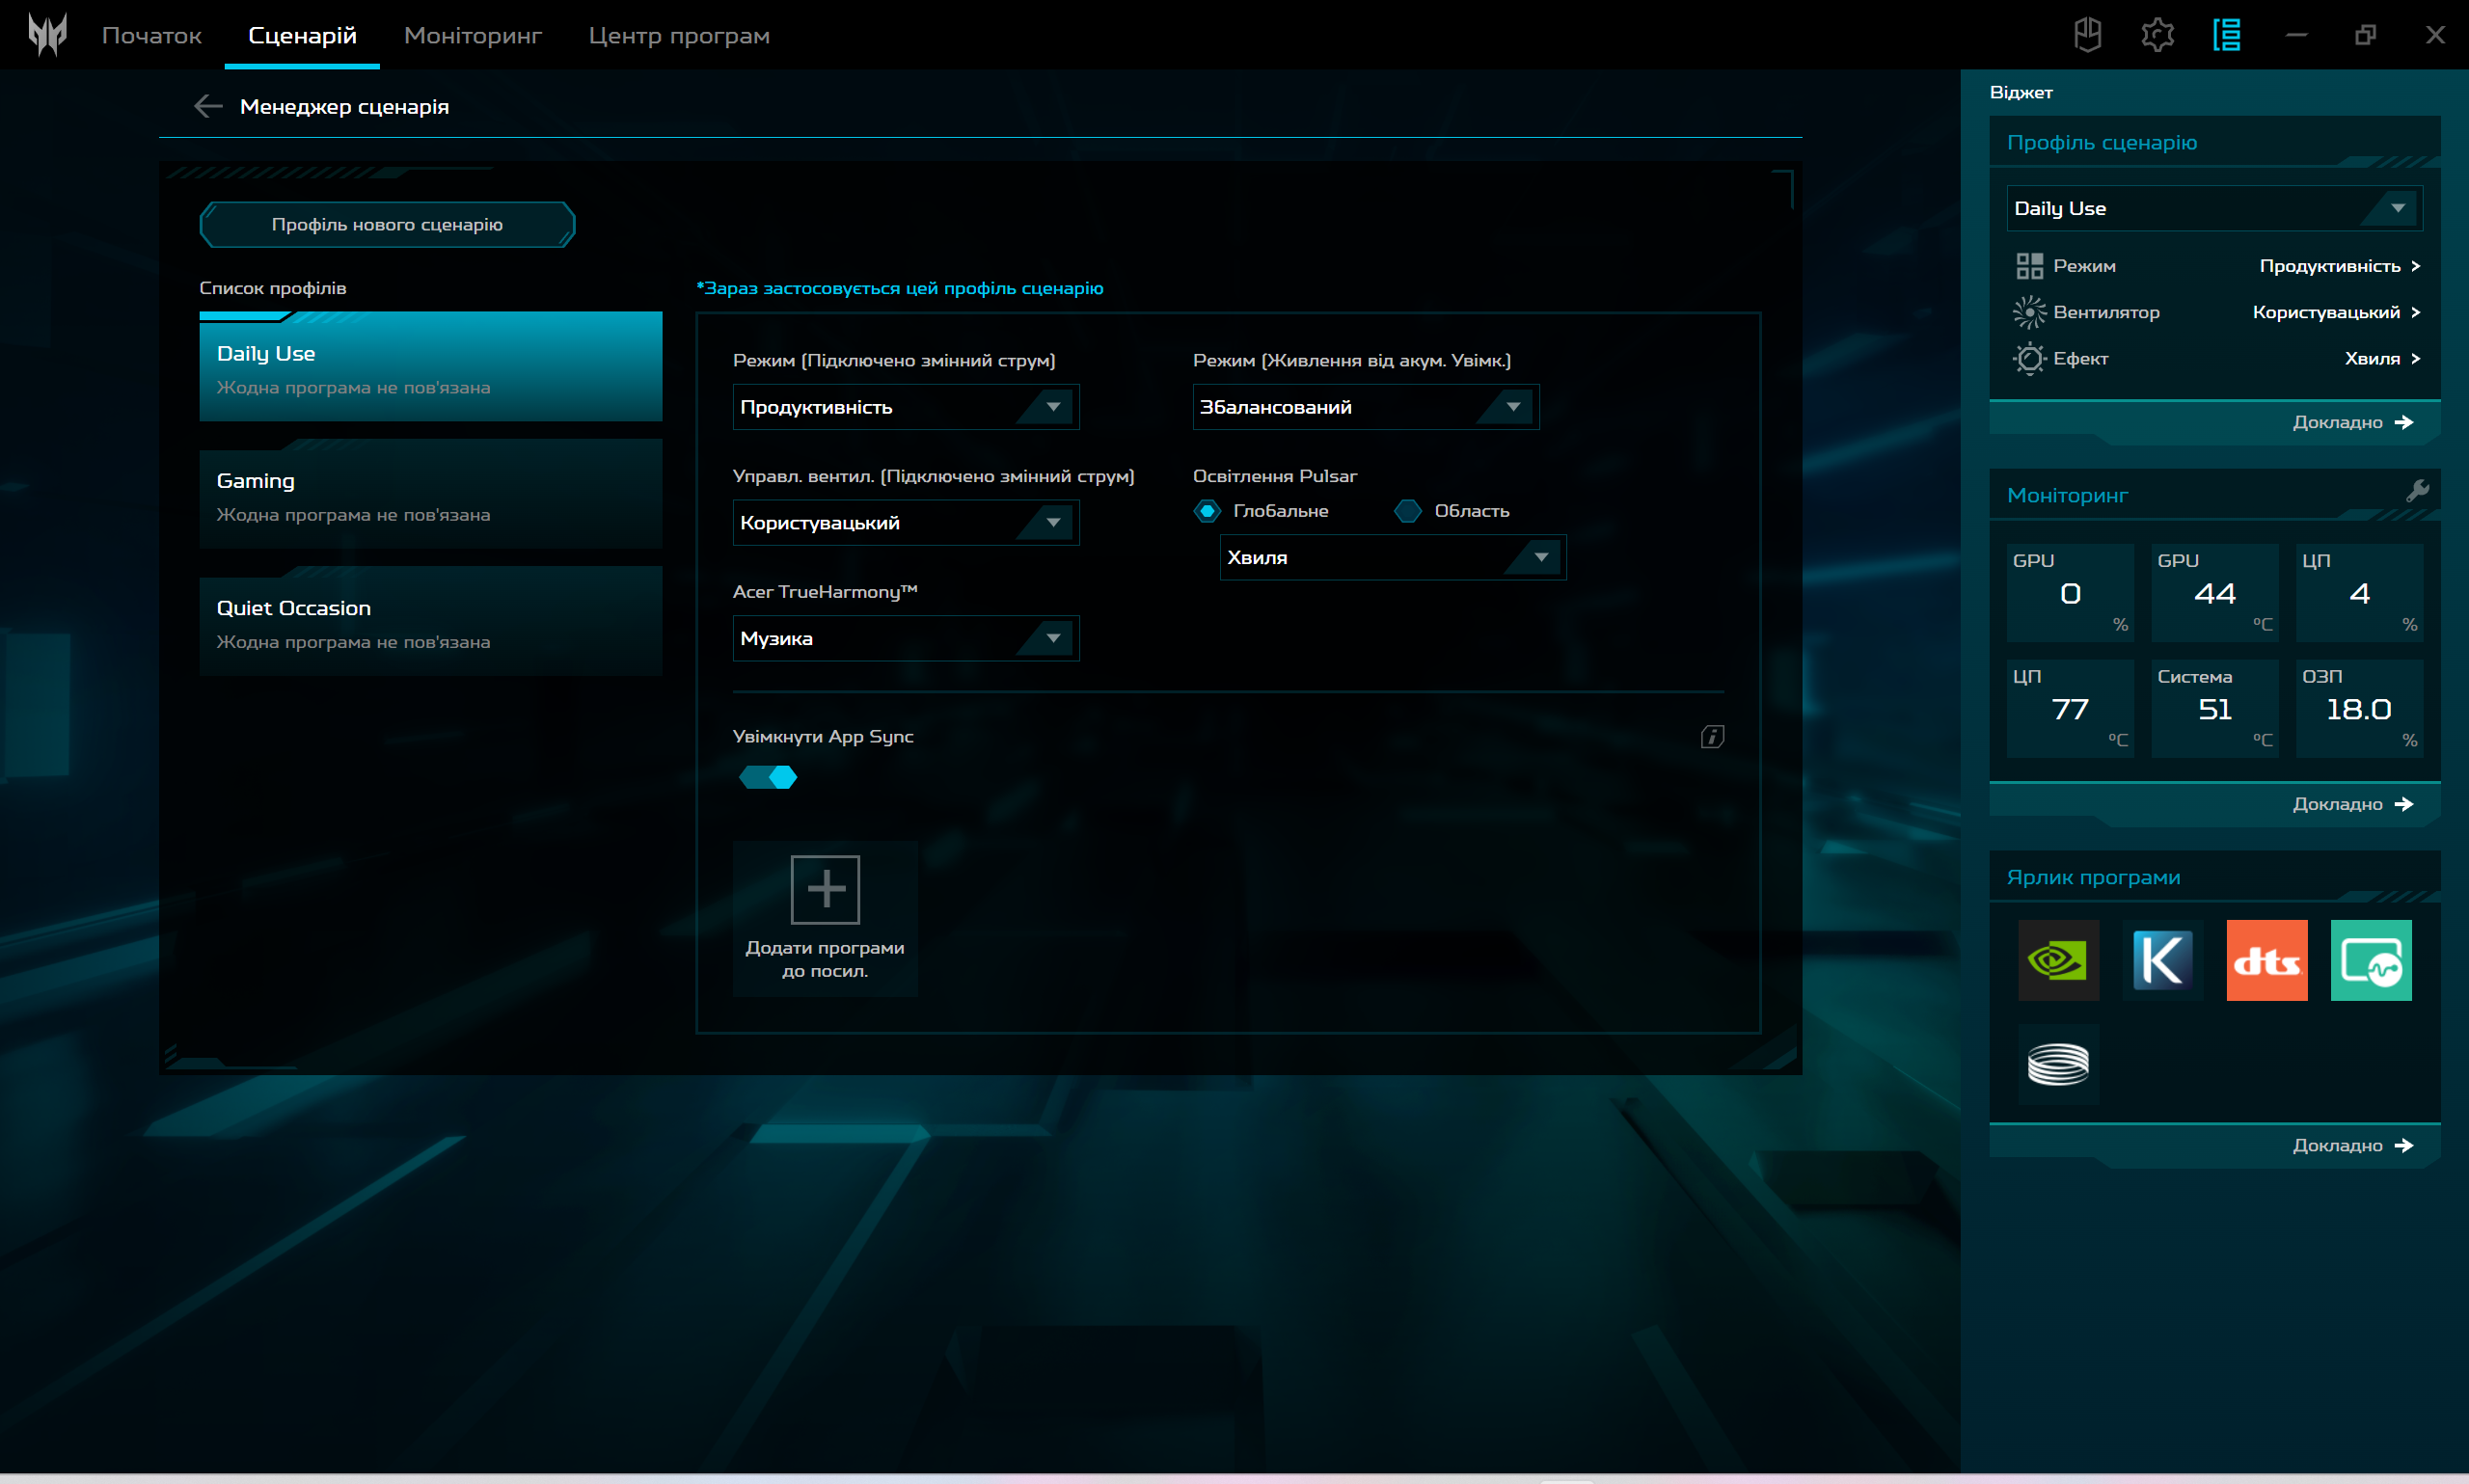The image size is (2469, 1484).
Task: Expand the Продуктивність mode dropdown
Action: point(905,407)
